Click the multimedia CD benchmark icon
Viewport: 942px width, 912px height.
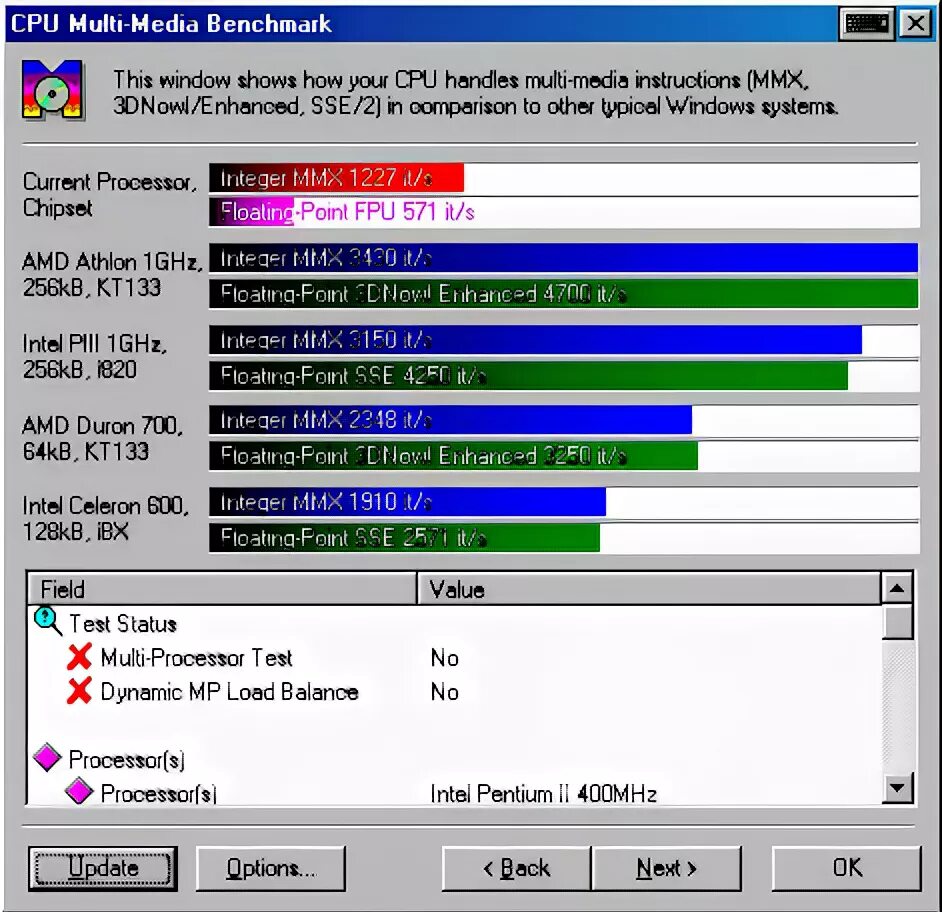[53, 90]
